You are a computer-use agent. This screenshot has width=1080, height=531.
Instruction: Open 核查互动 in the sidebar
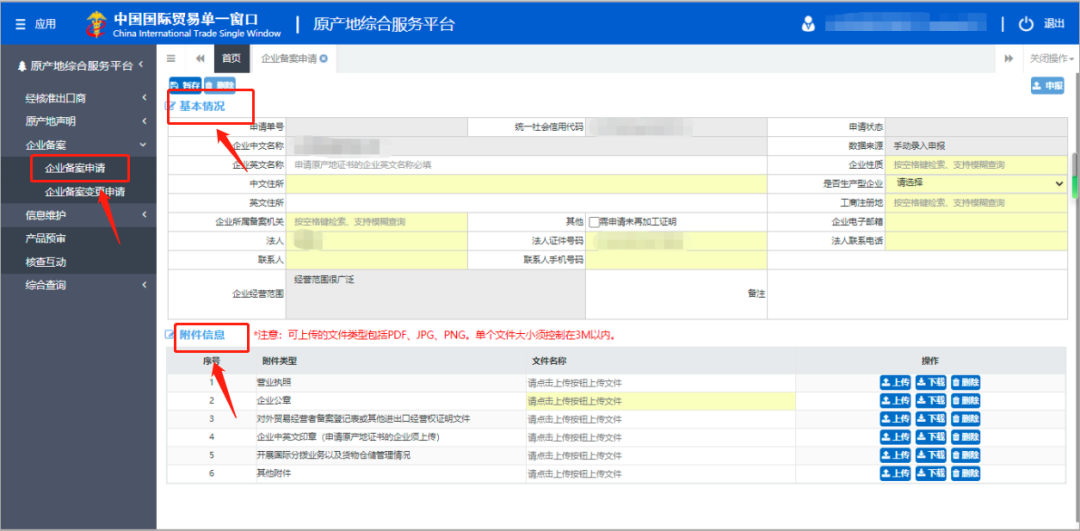coord(45,262)
